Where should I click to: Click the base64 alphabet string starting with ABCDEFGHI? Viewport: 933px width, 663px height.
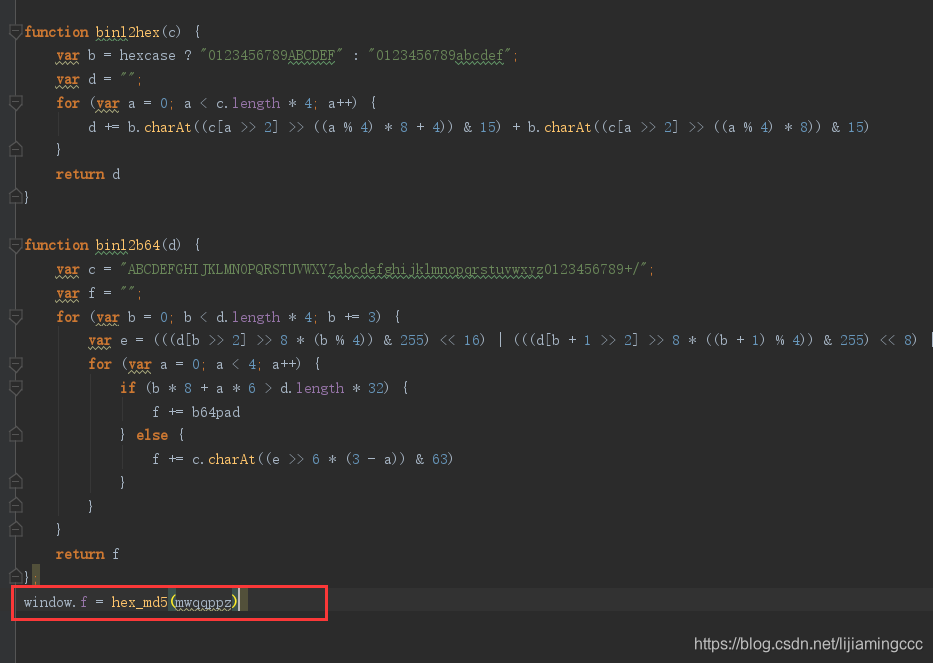384,269
